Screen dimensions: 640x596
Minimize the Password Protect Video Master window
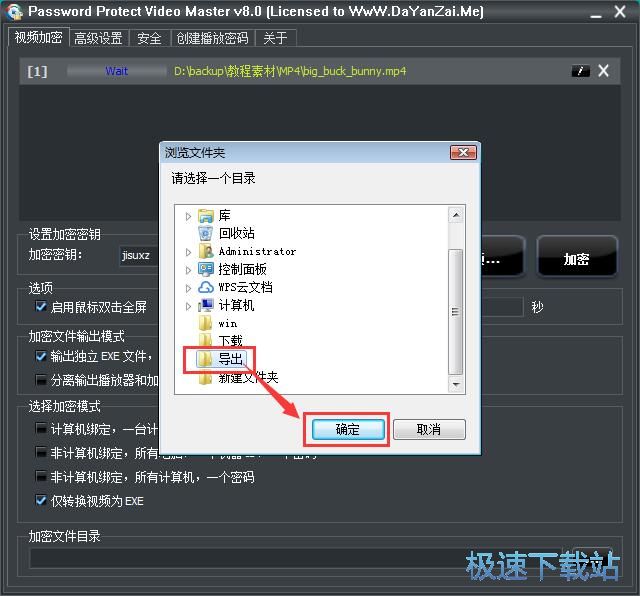click(596, 15)
